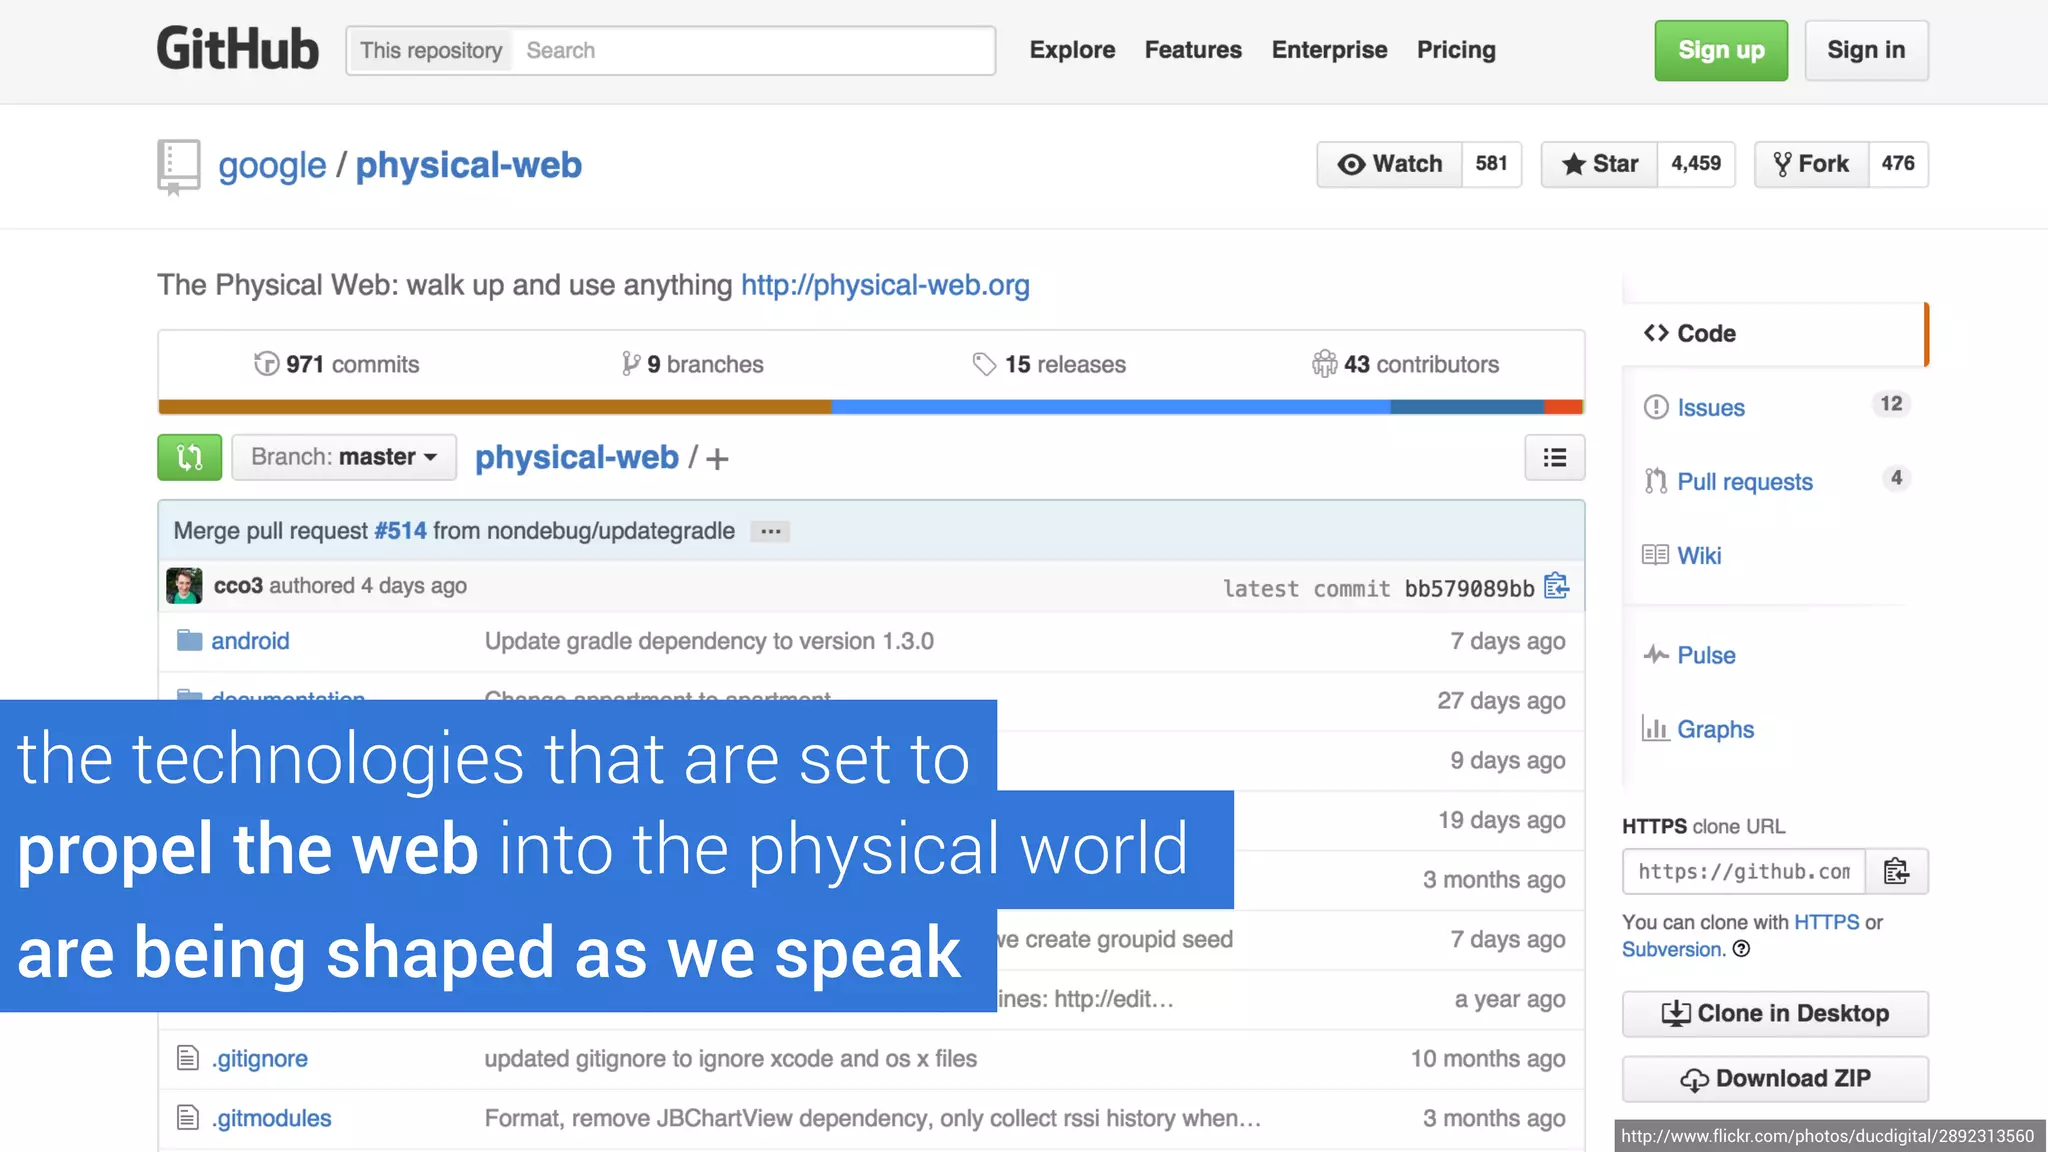Open the android folder link

250,641
